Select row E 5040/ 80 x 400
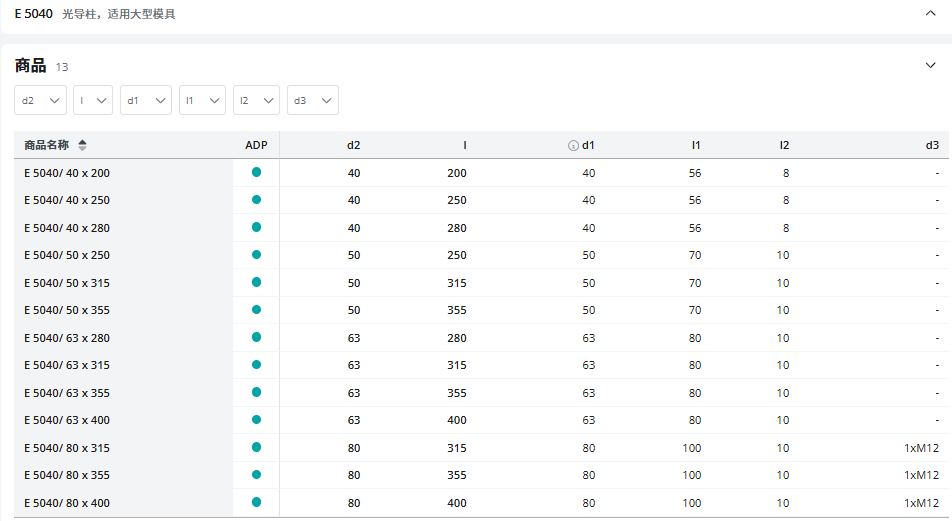This screenshot has width=952, height=521. click(481, 503)
